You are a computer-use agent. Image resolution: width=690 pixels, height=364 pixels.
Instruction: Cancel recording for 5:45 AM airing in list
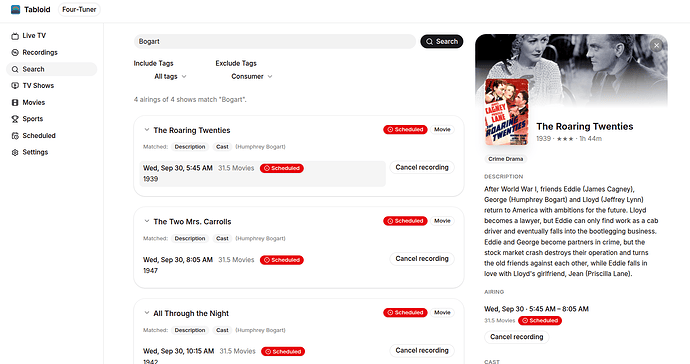click(x=422, y=167)
